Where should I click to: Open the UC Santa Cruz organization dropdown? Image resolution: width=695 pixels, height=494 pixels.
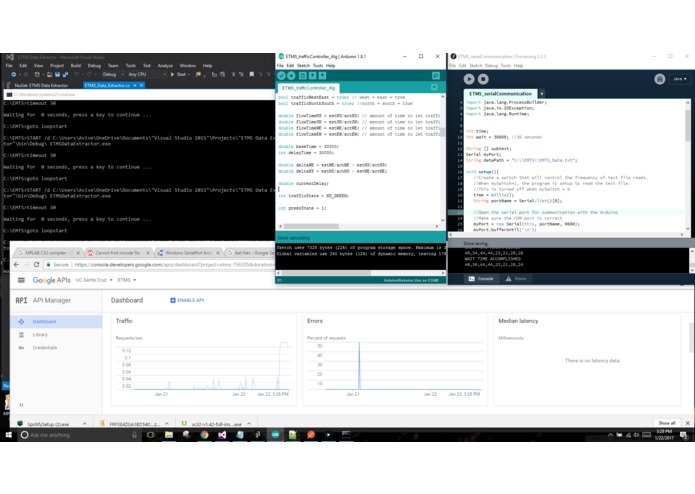(94, 280)
